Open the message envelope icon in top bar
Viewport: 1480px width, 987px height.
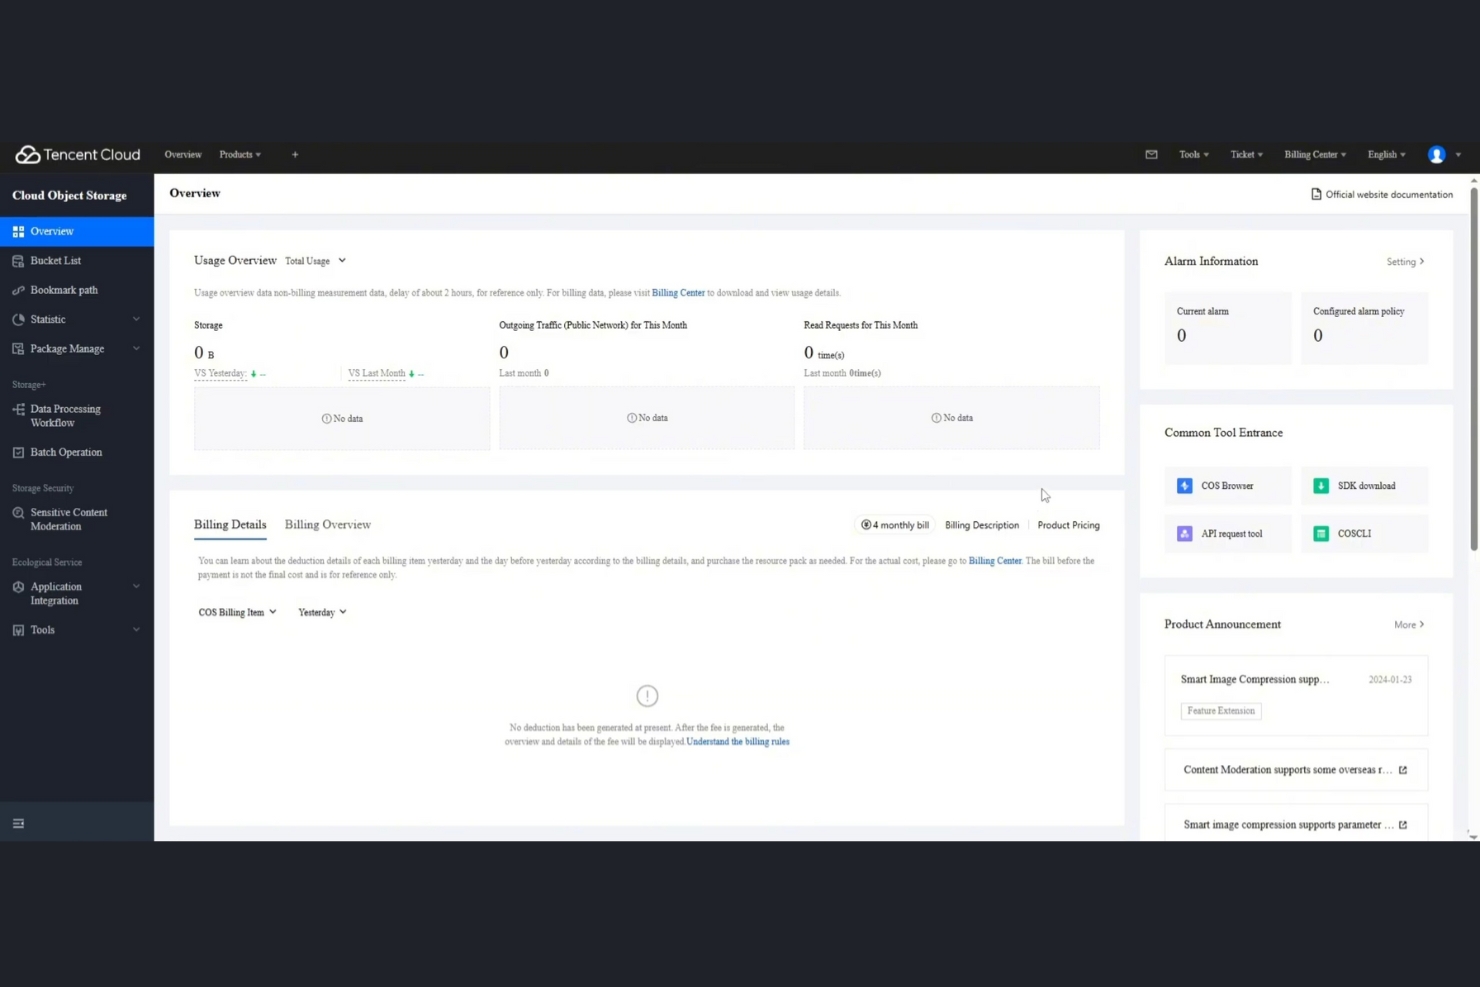(1151, 154)
